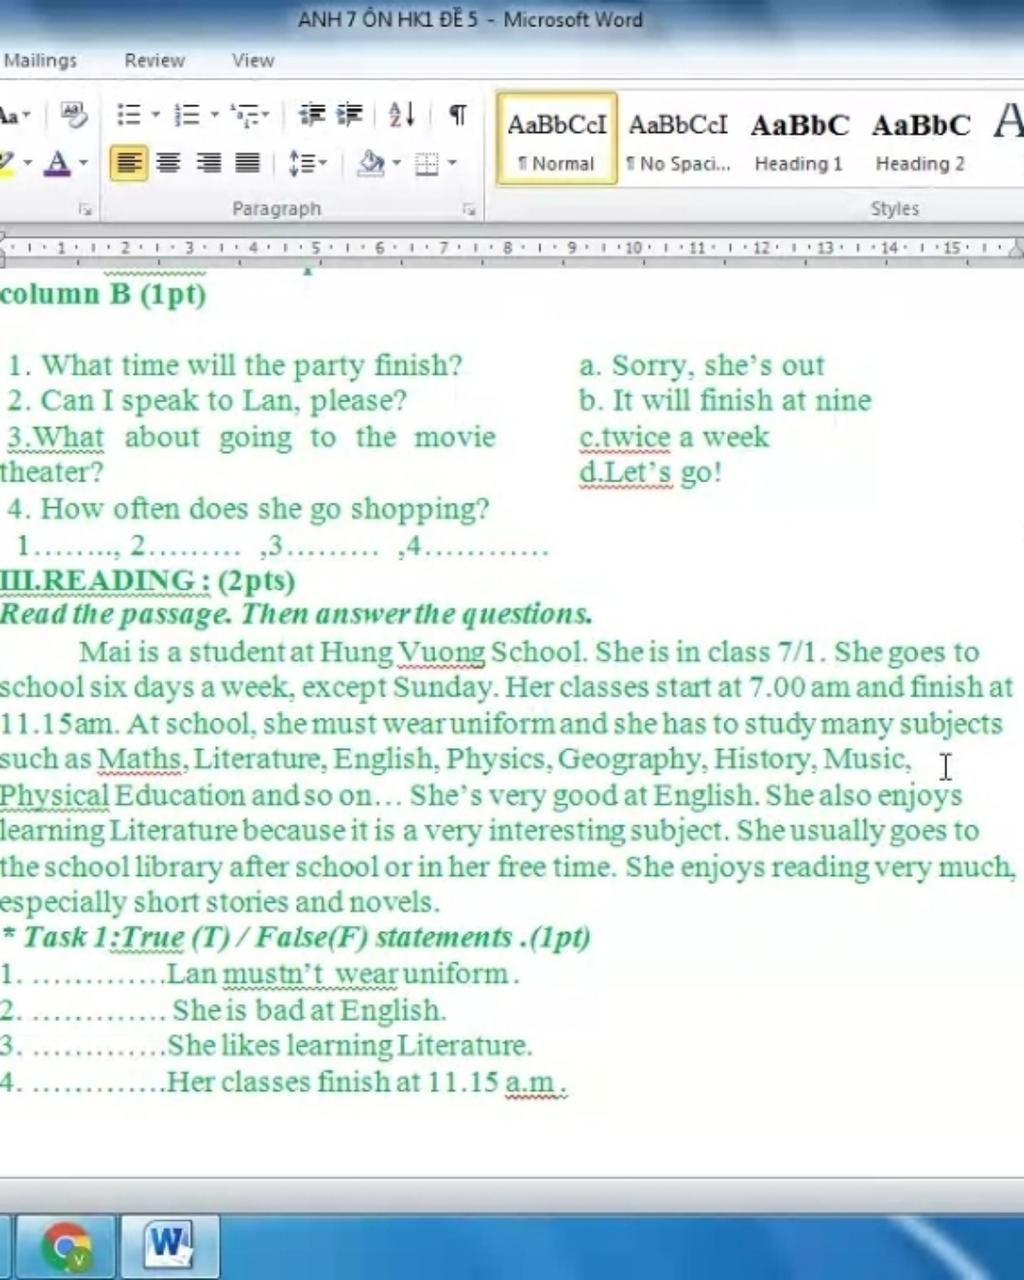Apply numbered list formatting

tap(187, 115)
